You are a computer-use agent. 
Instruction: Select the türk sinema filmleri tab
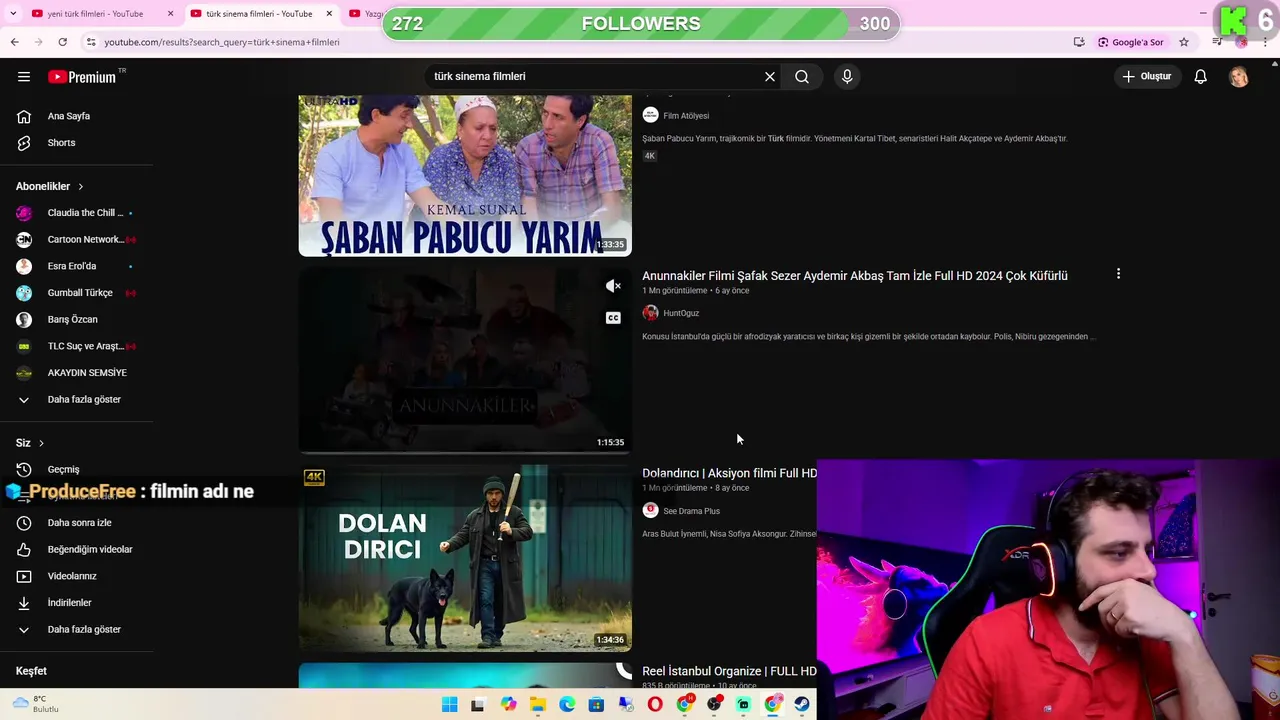258,14
